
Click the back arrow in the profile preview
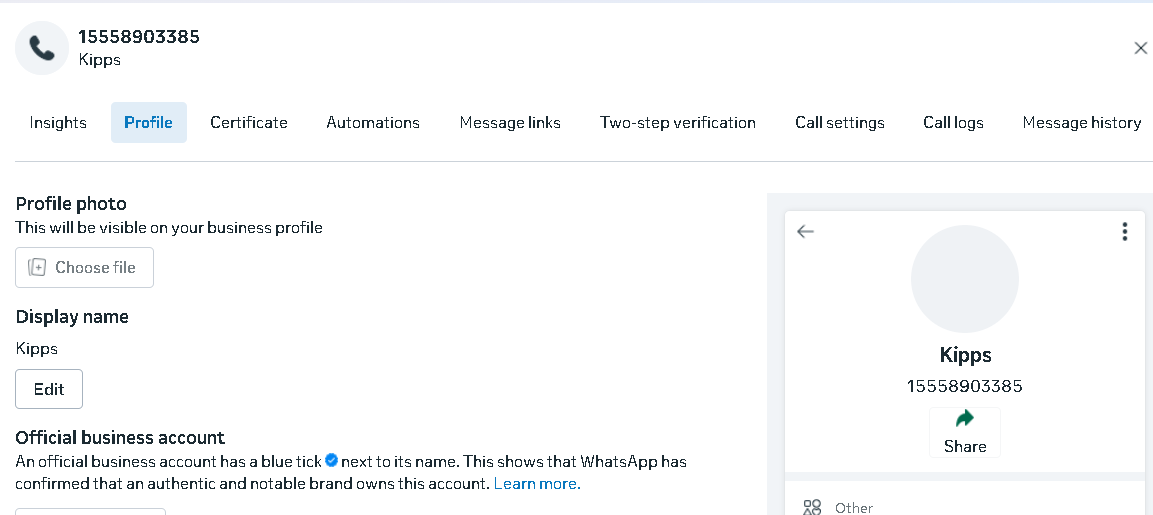tap(805, 232)
